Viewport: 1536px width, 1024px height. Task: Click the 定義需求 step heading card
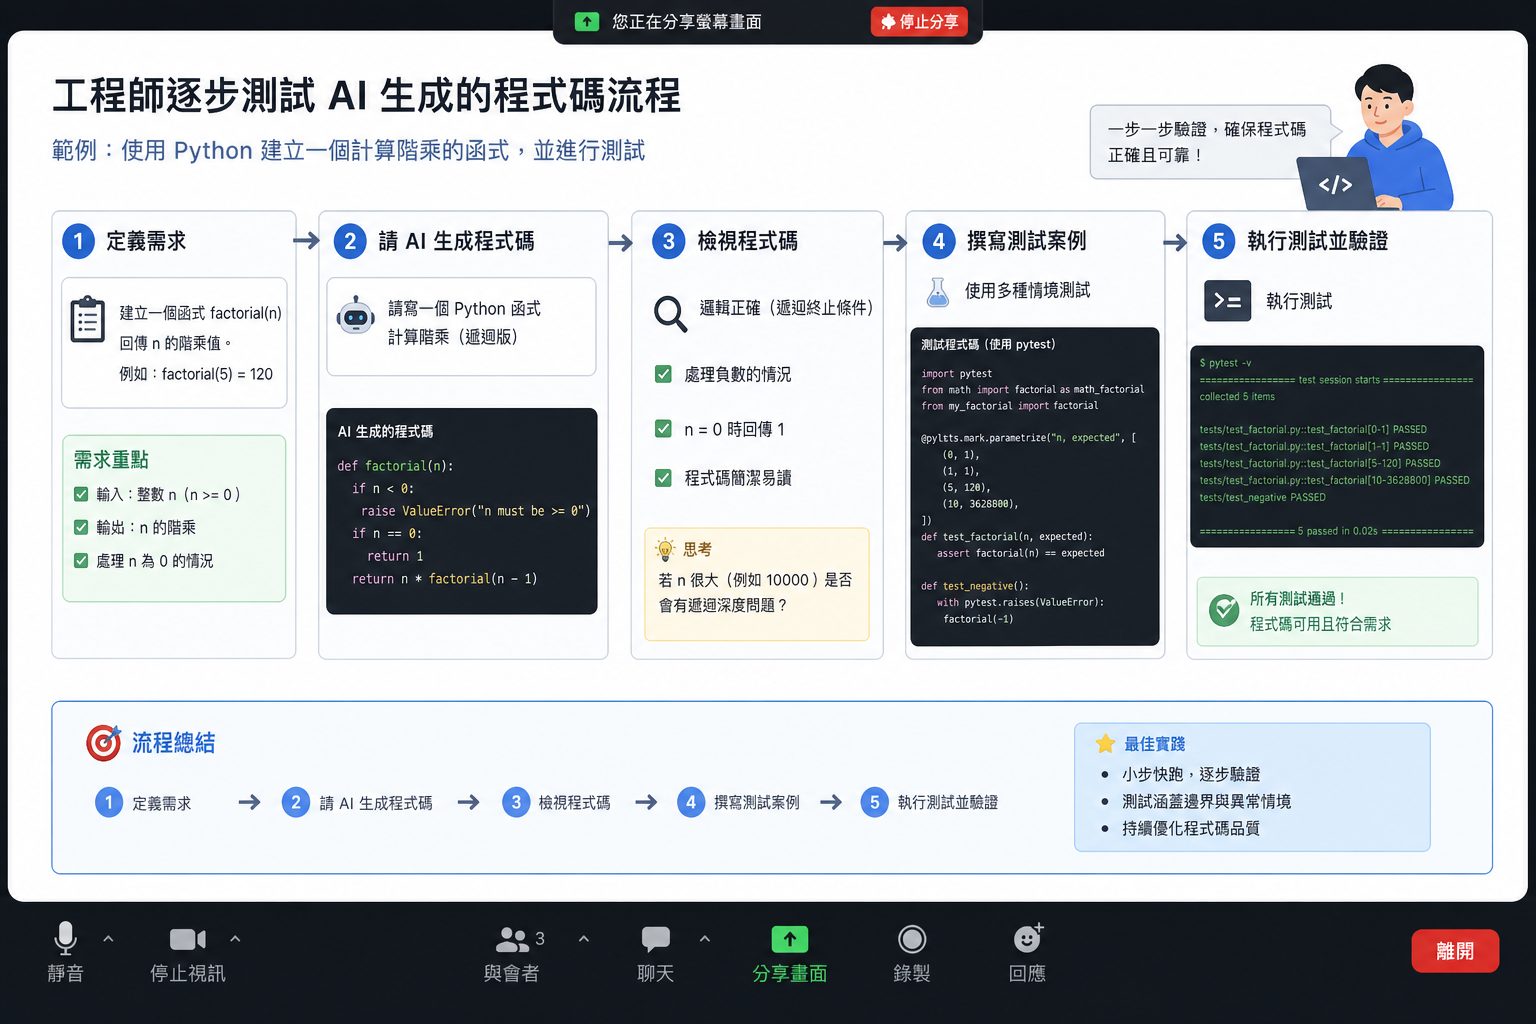click(146, 241)
